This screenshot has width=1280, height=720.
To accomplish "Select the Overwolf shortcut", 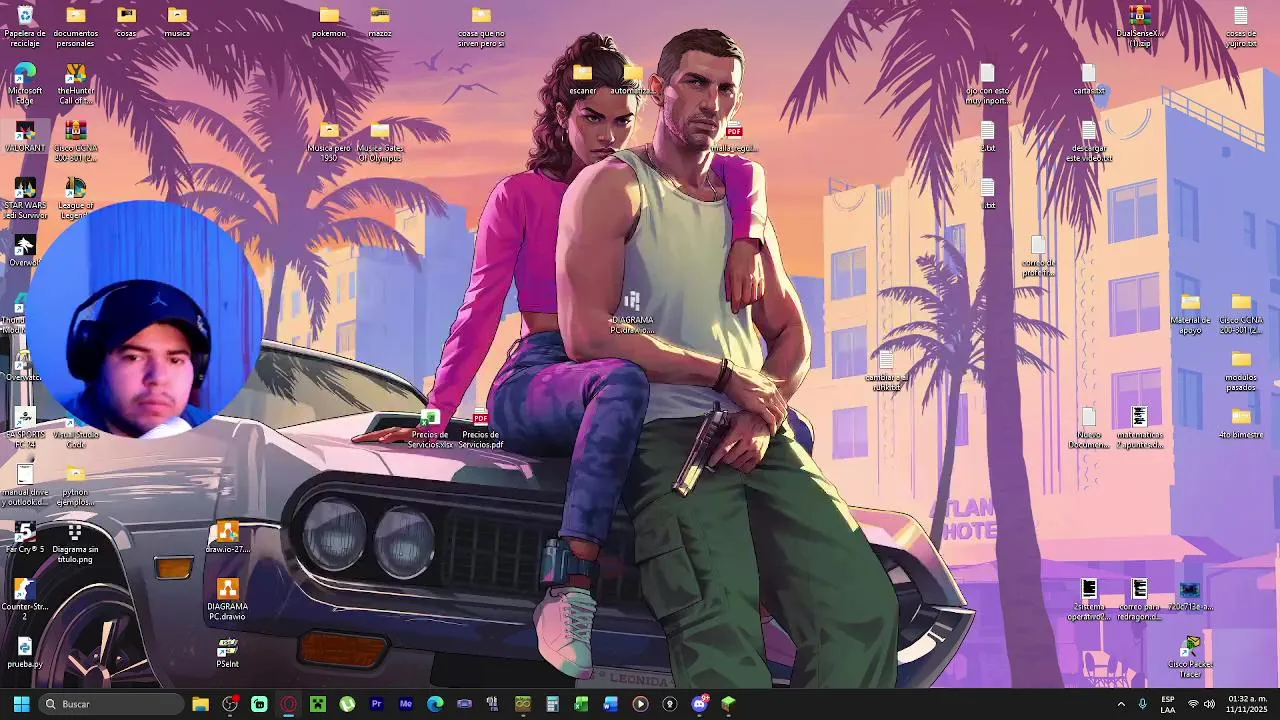I will coord(24,251).
